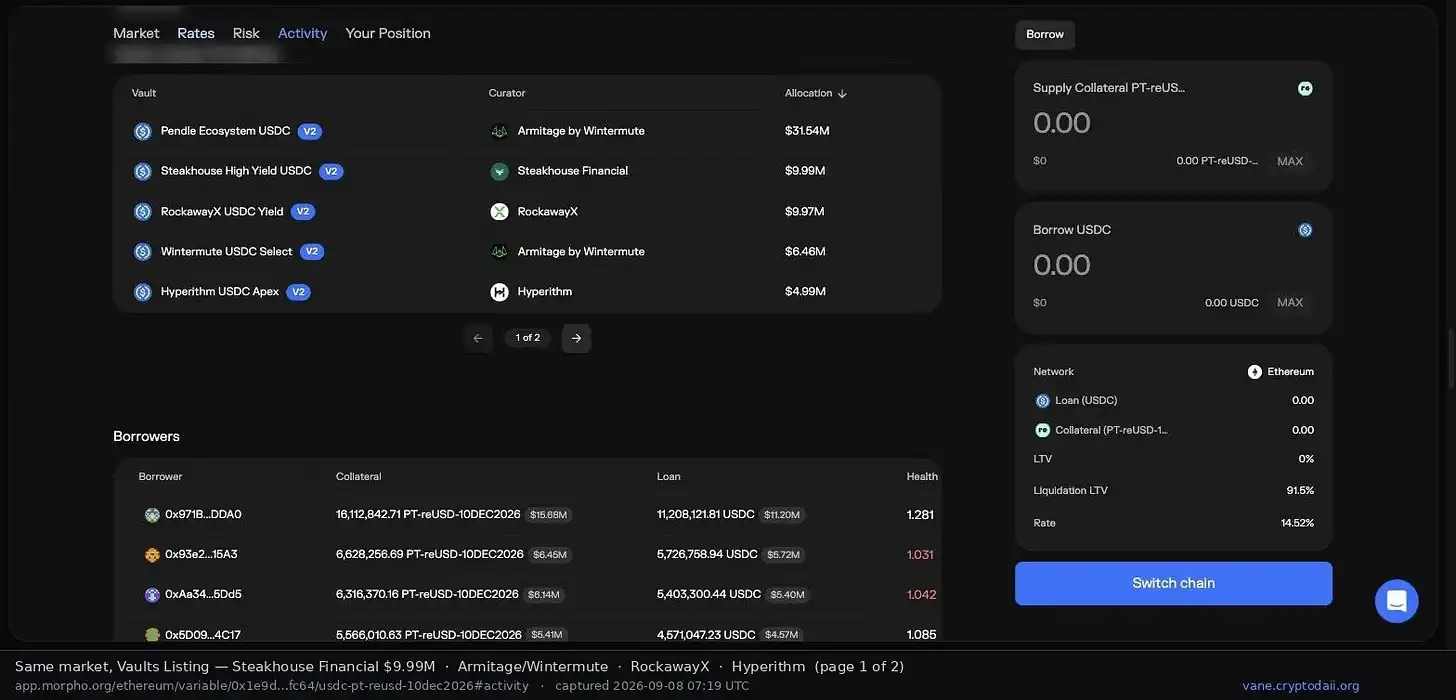Click supply collateral amount field 0.00
The image size is (1456, 700).
[x=1062, y=123]
